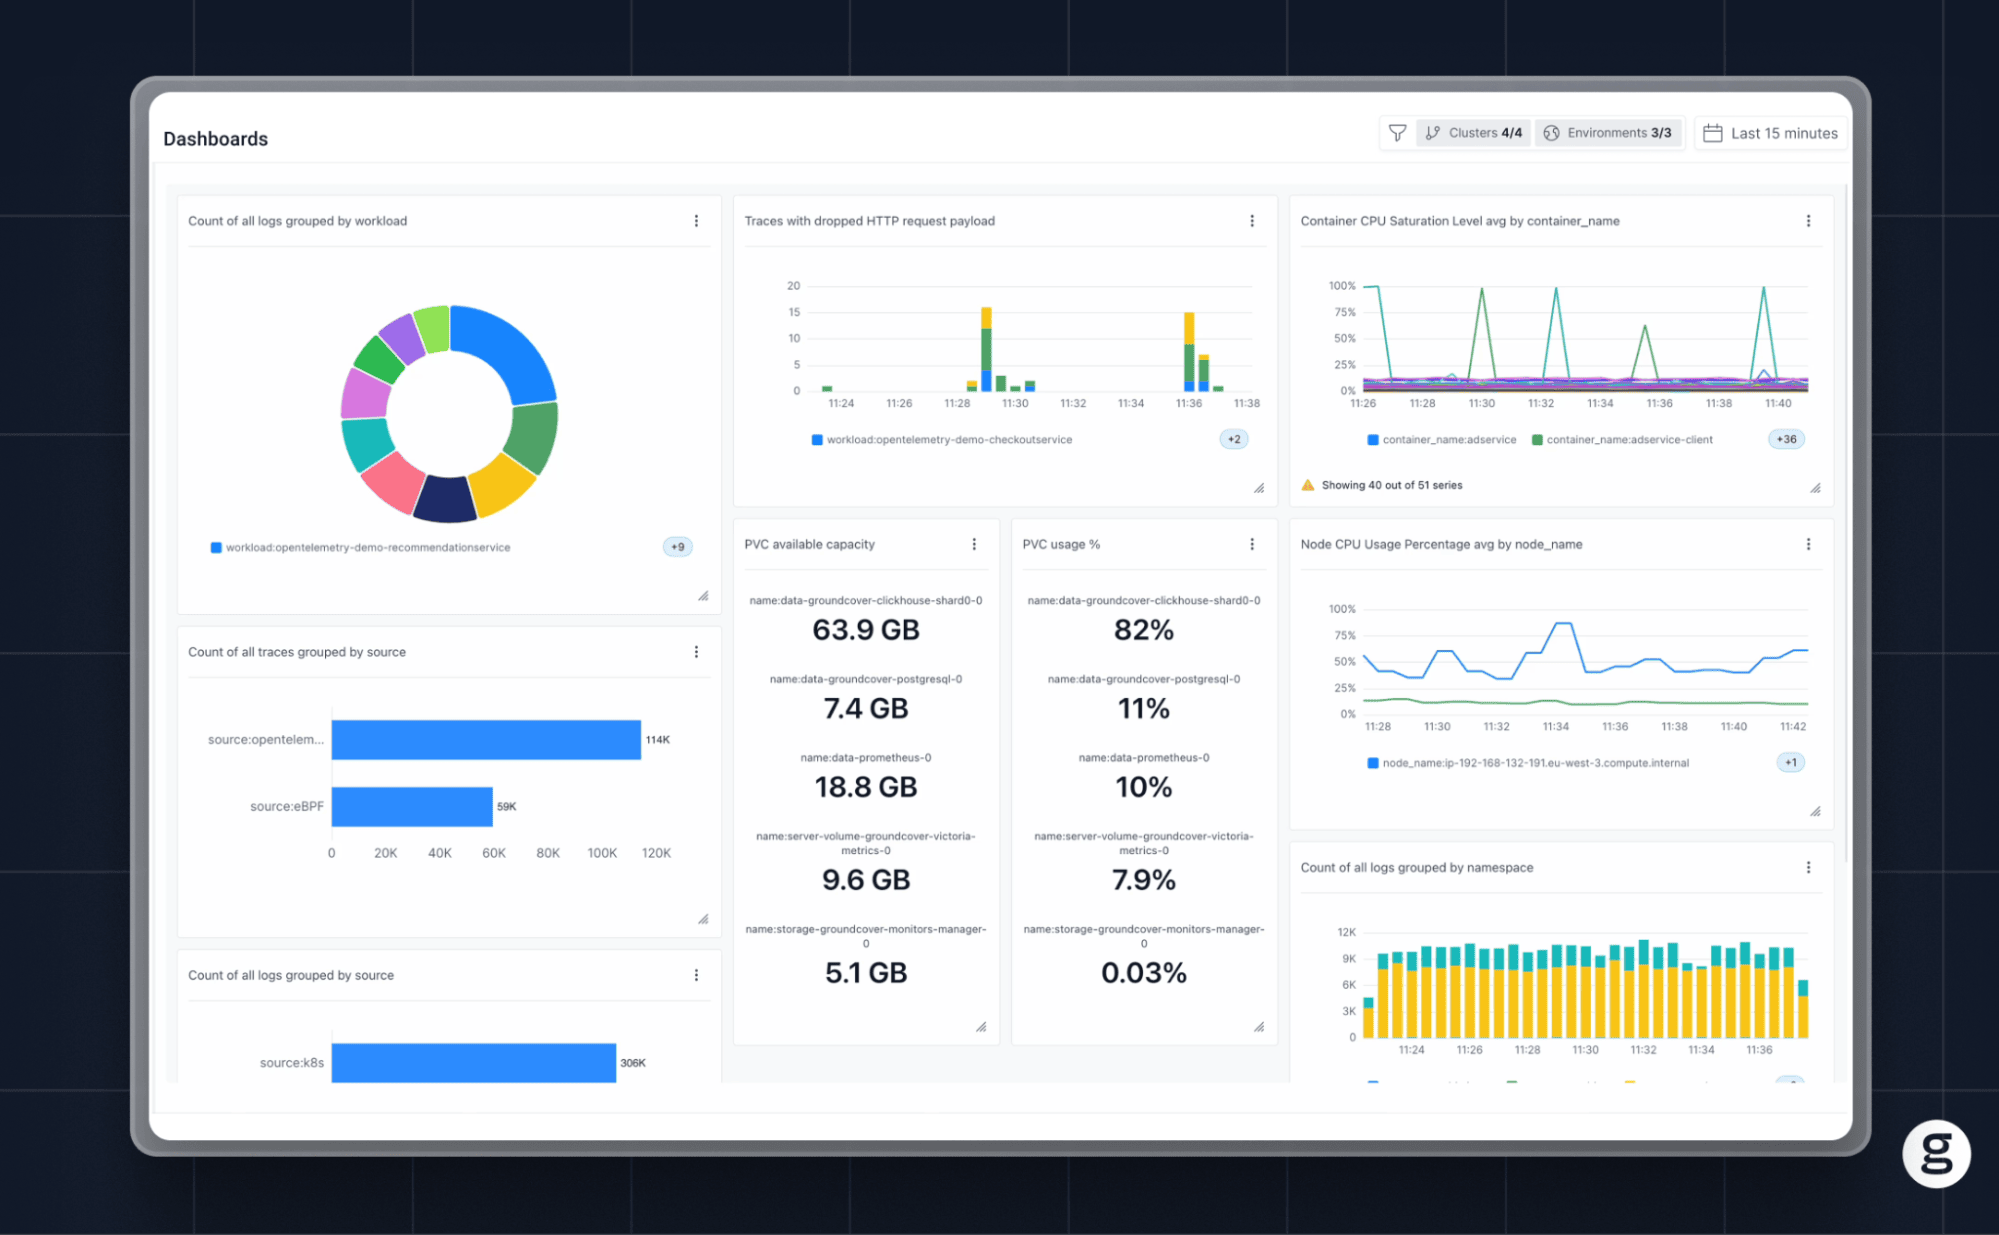The height and width of the screenshot is (1235, 1999).
Task: Click the filter funnel icon
Action: coord(1397,133)
